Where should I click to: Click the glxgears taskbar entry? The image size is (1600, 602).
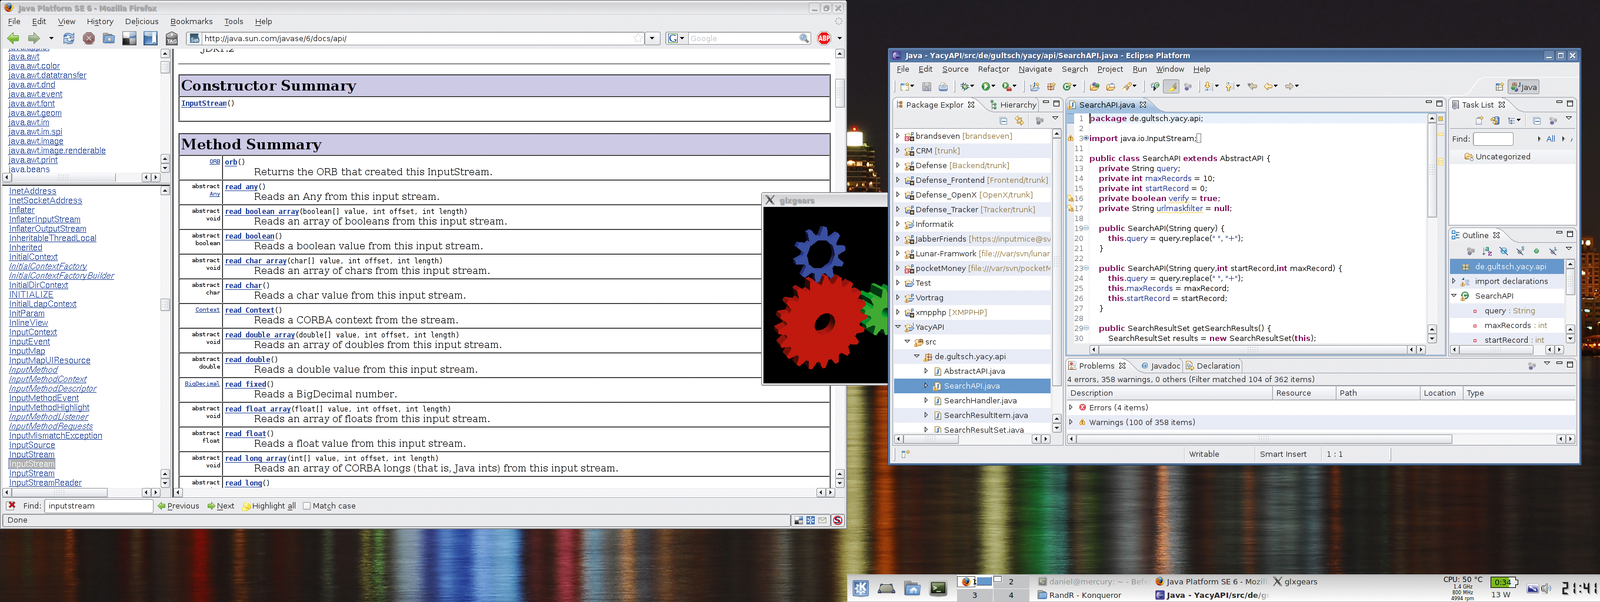tap(1296, 581)
